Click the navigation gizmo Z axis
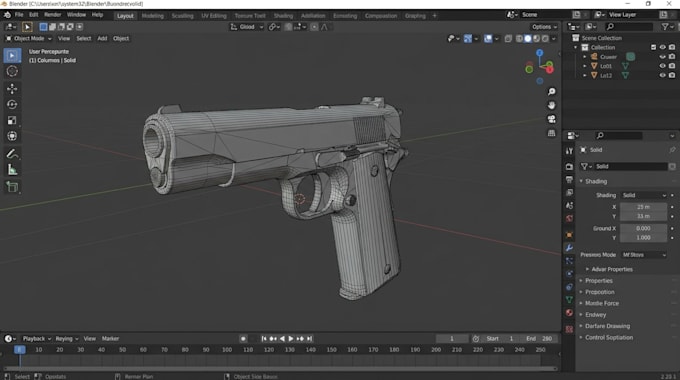The image size is (680, 380). 539,53
